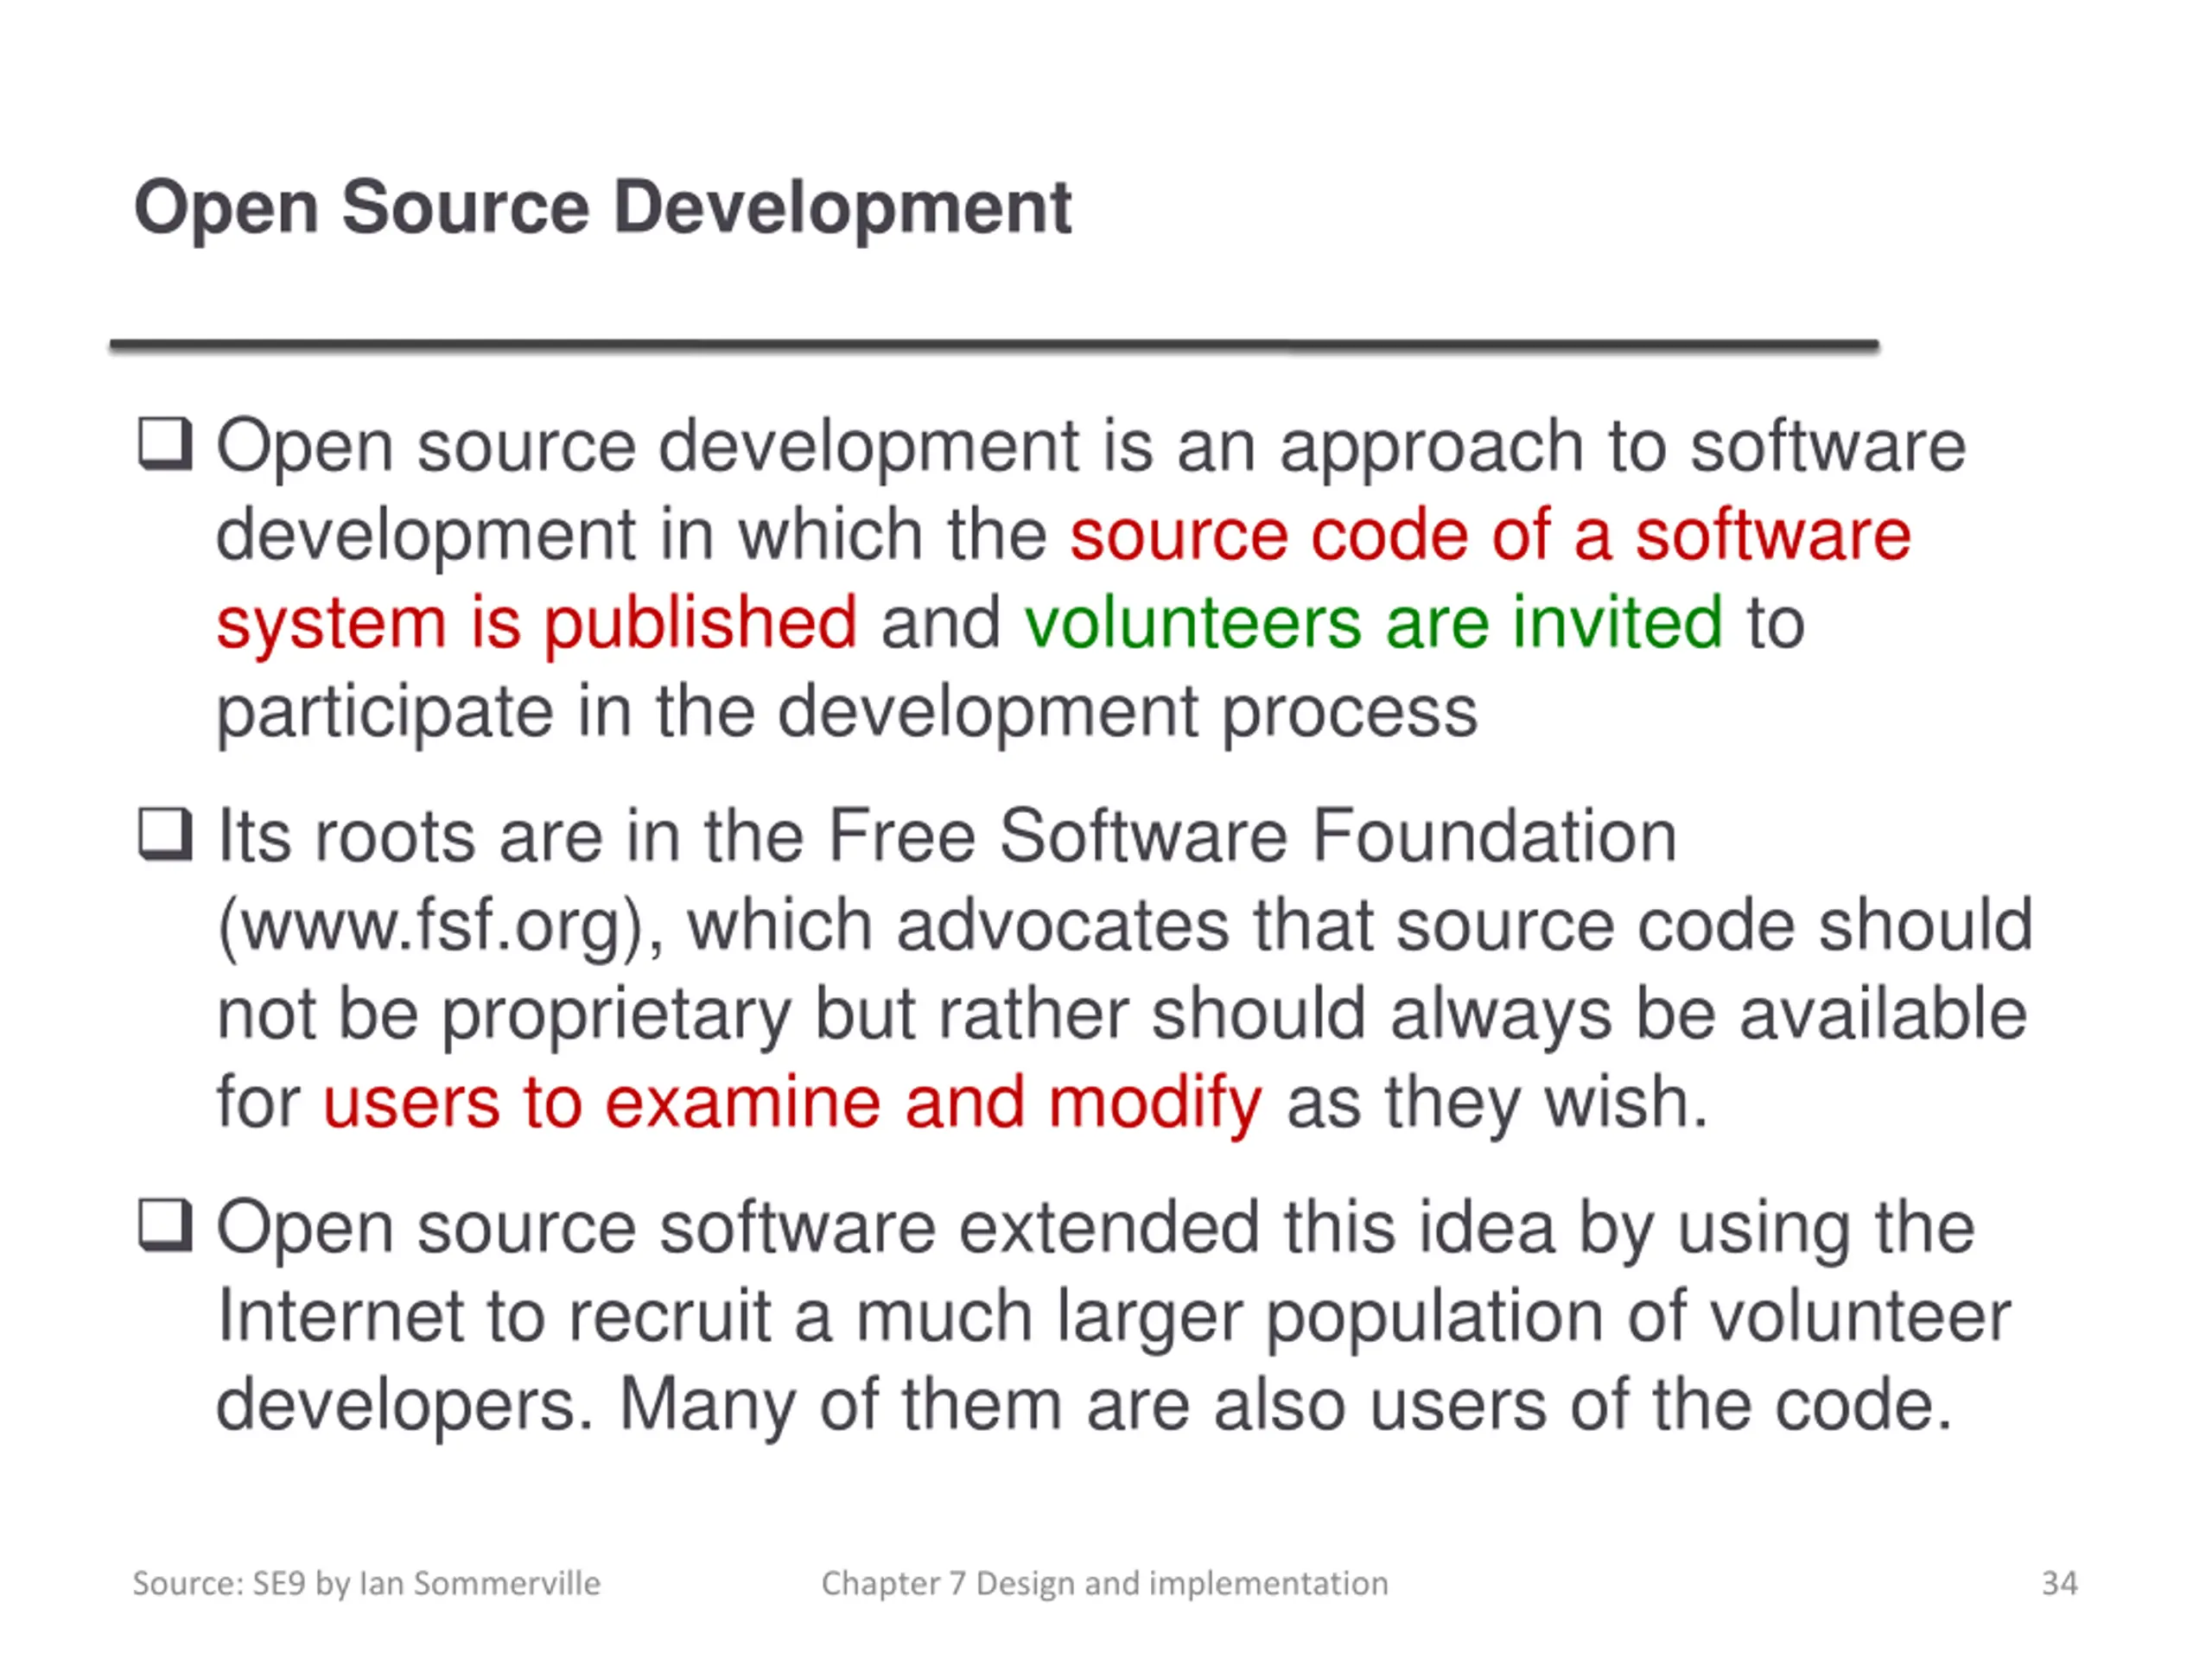The image size is (2212, 1659).
Task: Click the text 'as they wish.'
Action: (x=1497, y=1104)
